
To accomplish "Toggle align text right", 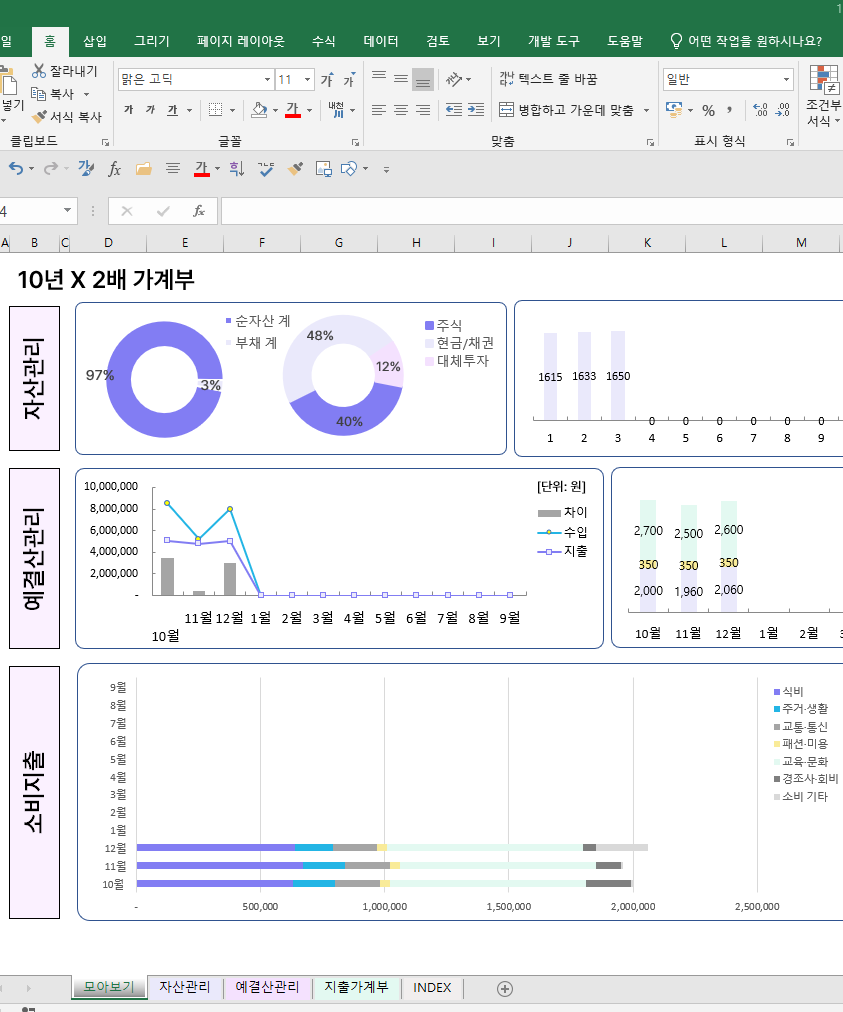I will coord(423,110).
